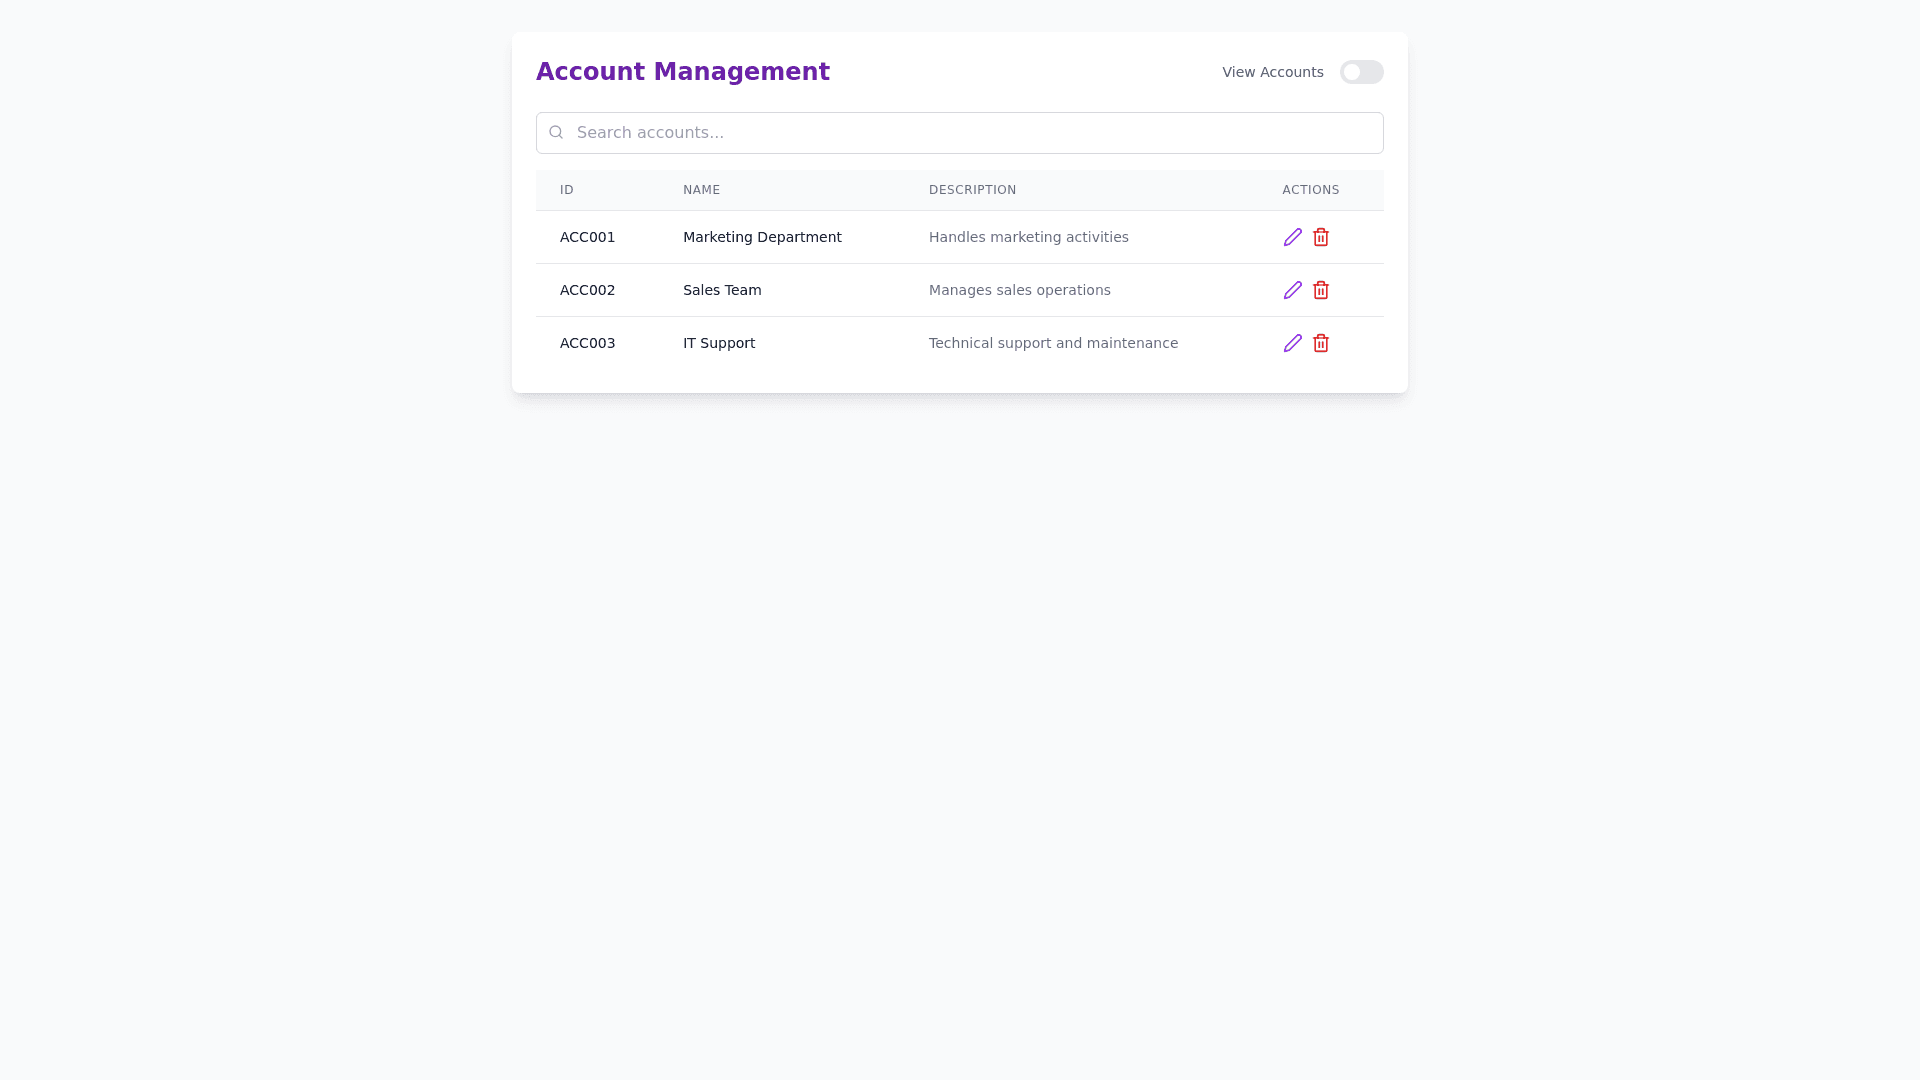
Task: Delete the Marketing Department account
Action: coord(1321,237)
